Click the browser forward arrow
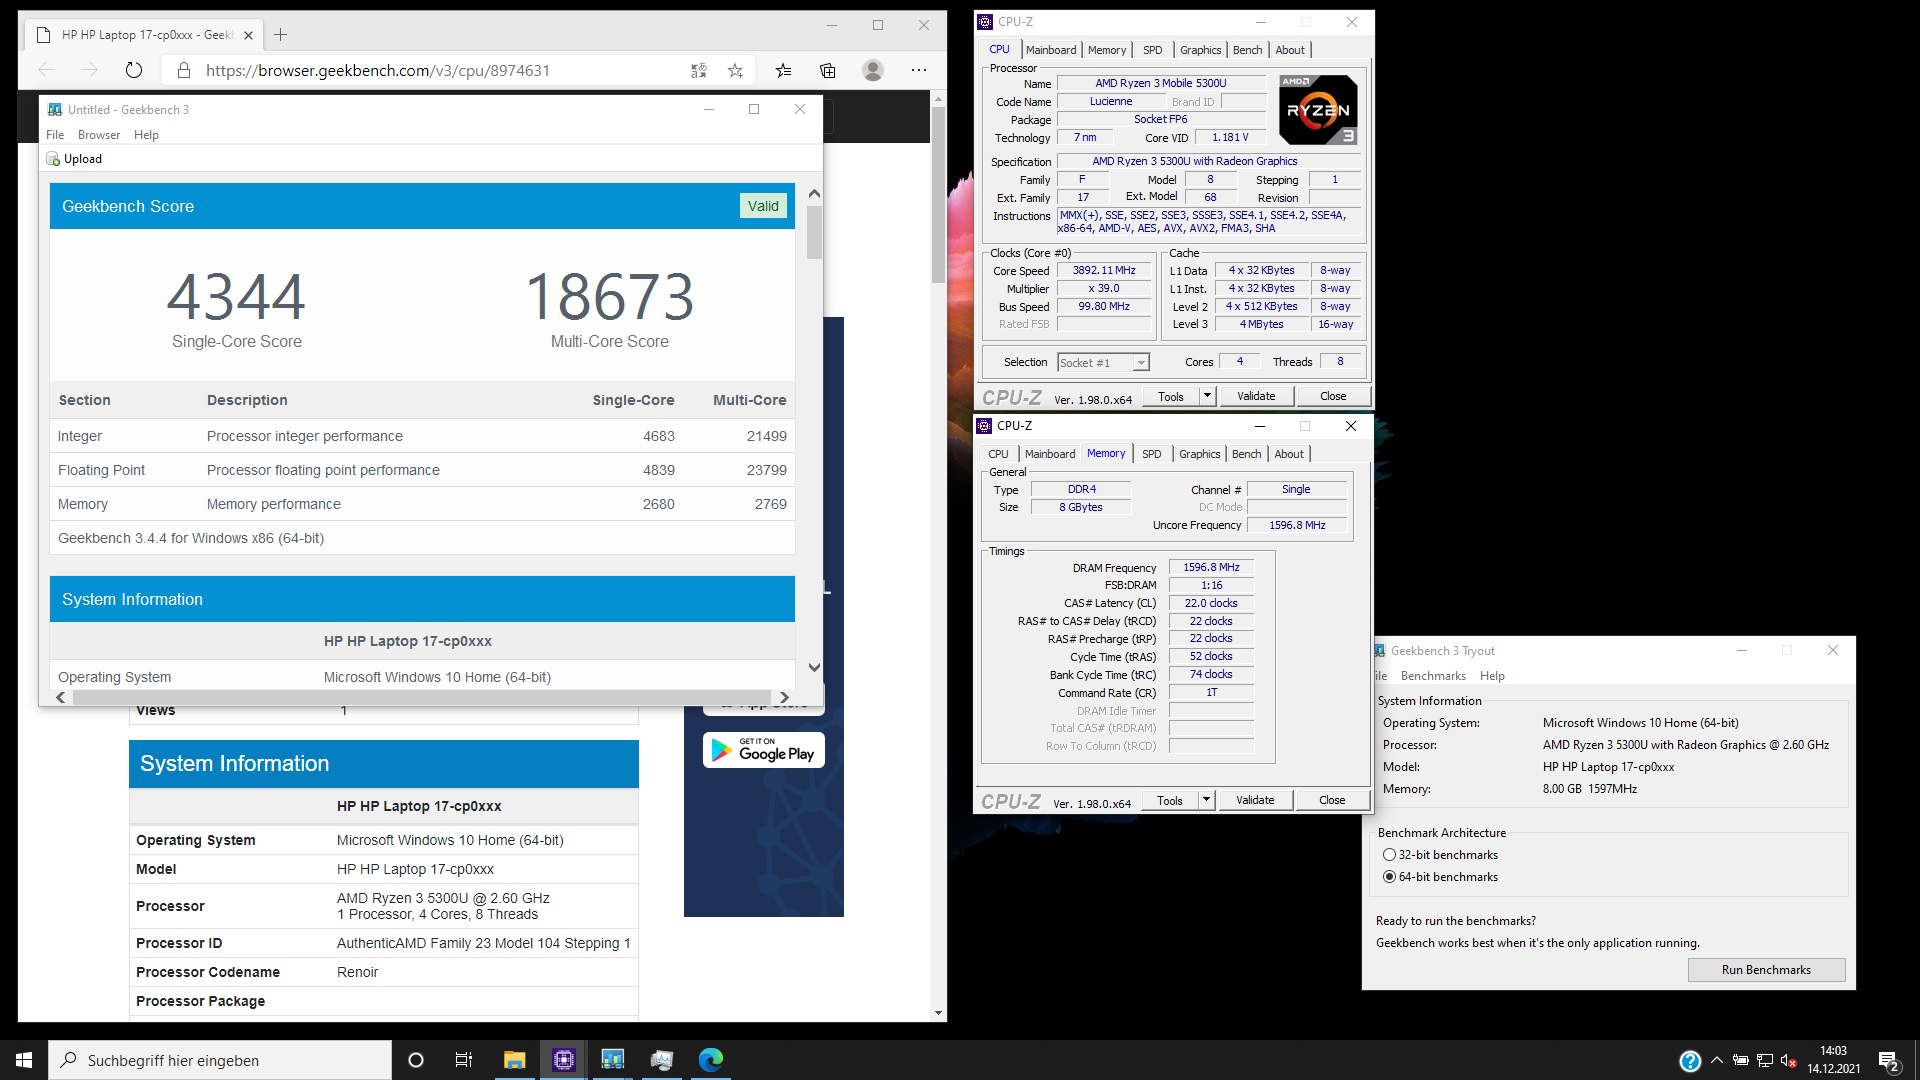 coord(90,70)
